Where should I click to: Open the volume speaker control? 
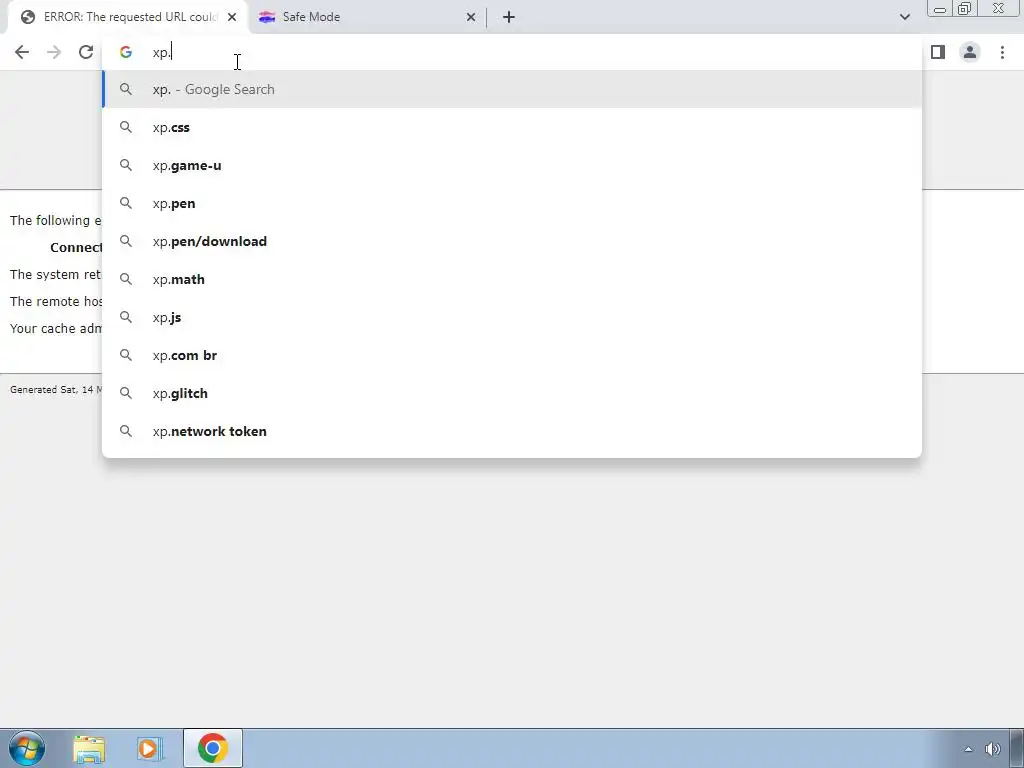pos(993,749)
